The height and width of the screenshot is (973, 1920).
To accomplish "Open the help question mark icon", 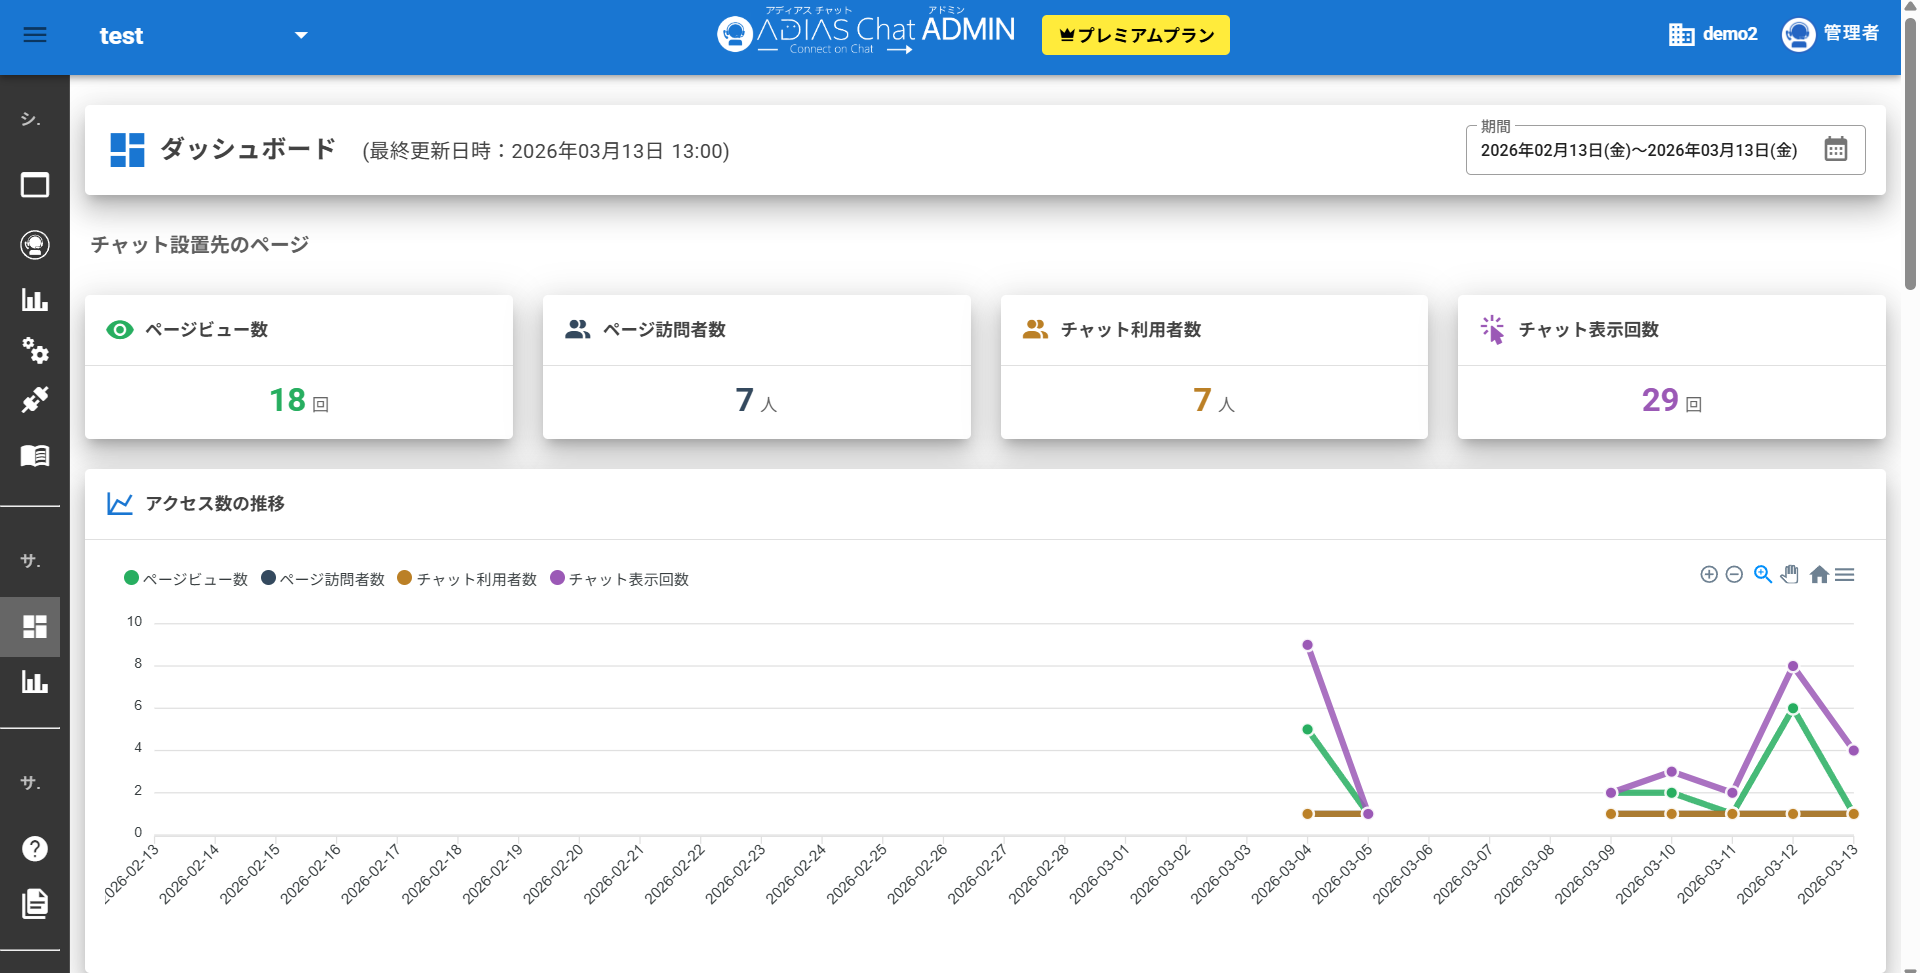I will click(35, 849).
